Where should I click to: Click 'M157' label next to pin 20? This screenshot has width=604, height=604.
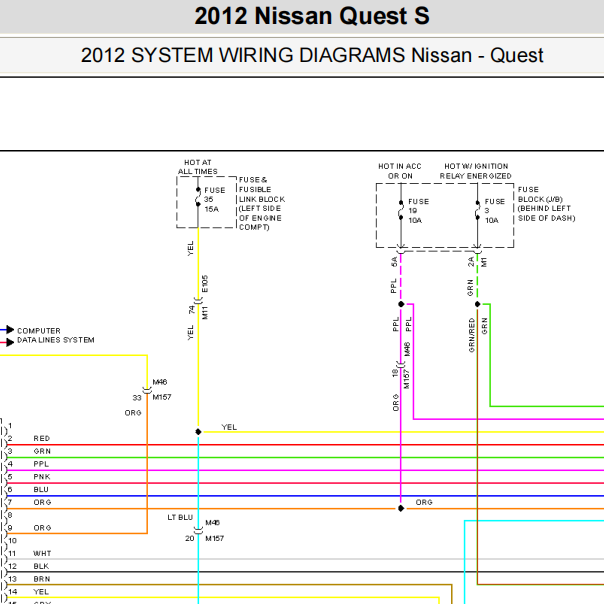pyautogui.click(x=215, y=538)
